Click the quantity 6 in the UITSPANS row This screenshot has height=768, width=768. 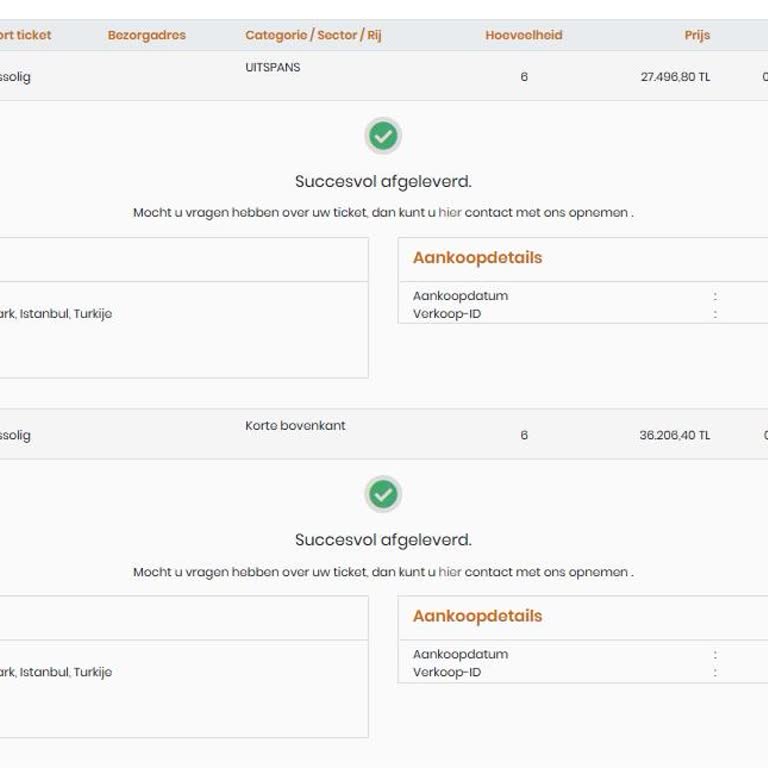pyautogui.click(x=524, y=77)
